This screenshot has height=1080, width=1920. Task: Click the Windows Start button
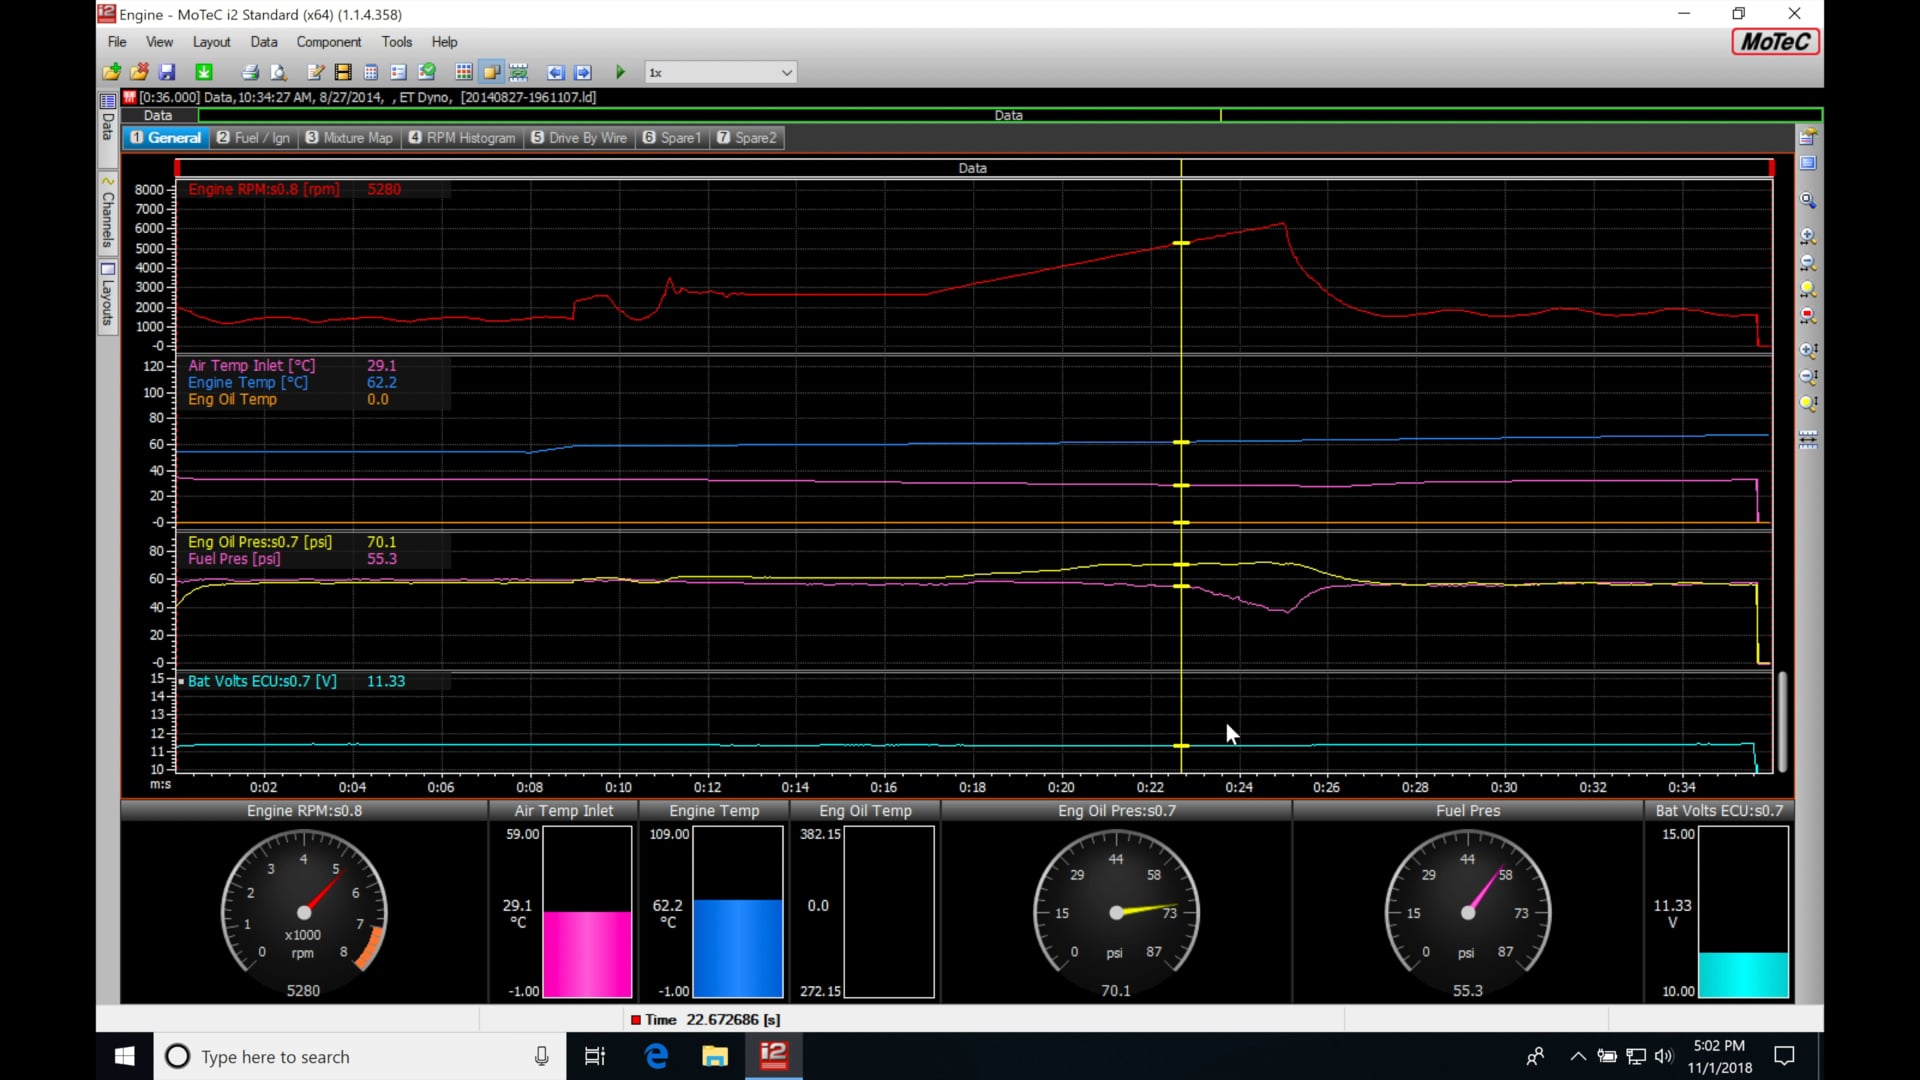coord(123,1056)
